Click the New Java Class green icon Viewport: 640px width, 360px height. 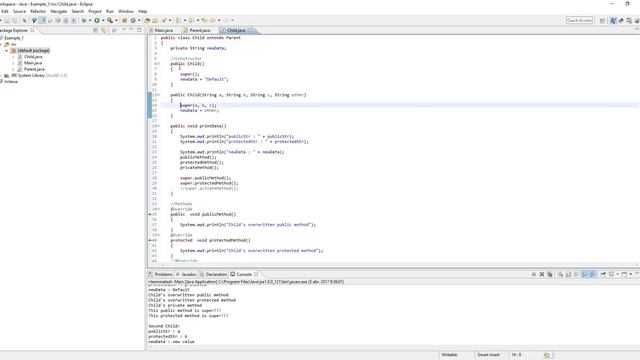[x=133, y=20]
